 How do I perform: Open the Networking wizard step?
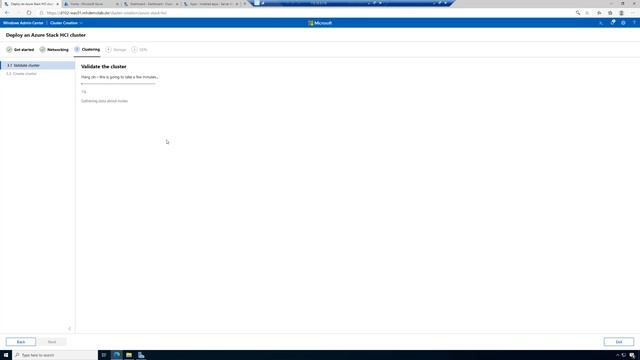tap(54, 49)
